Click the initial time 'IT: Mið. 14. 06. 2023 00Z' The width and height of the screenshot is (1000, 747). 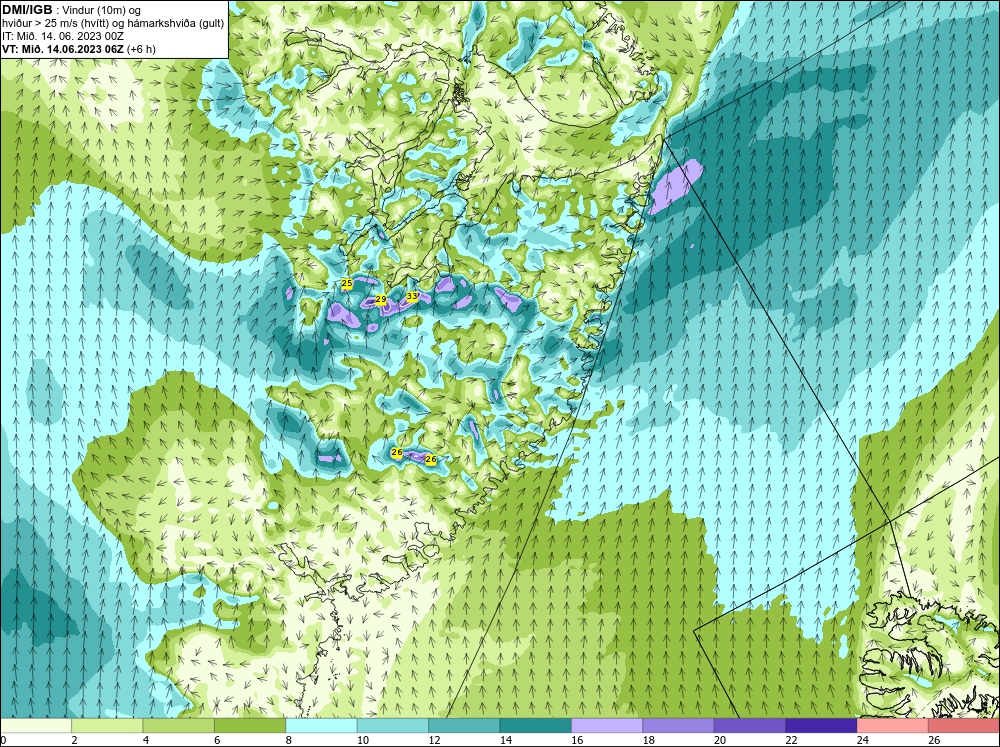(62, 36)
